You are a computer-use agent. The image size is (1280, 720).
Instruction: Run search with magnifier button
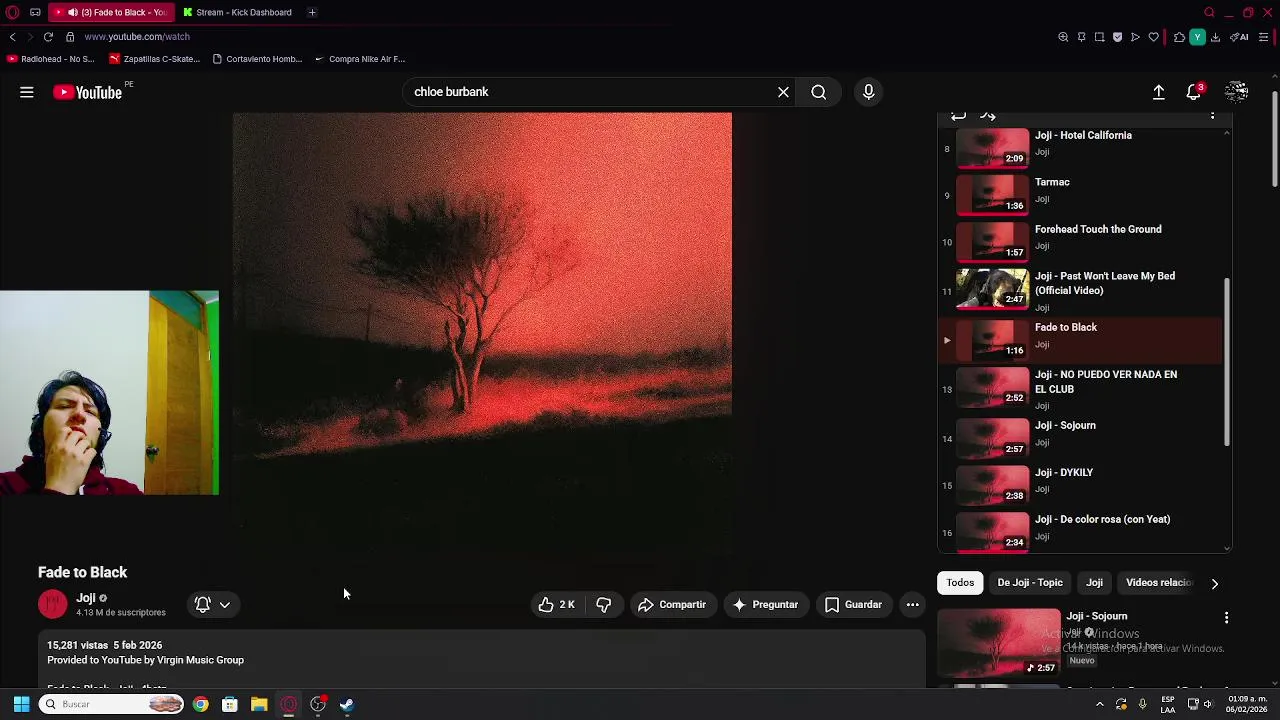pos(819,92)
